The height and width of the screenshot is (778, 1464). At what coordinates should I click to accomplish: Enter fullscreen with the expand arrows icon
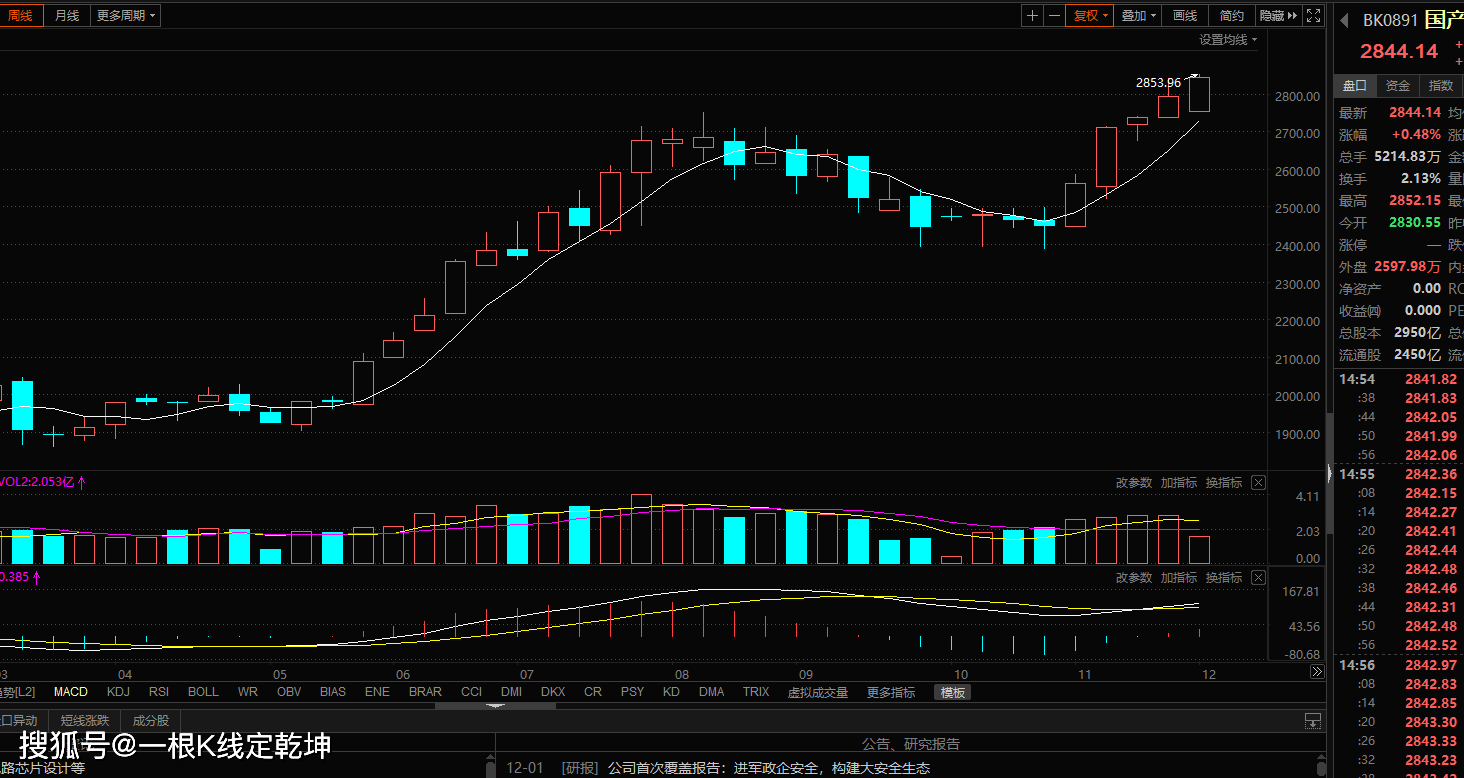1315,15
